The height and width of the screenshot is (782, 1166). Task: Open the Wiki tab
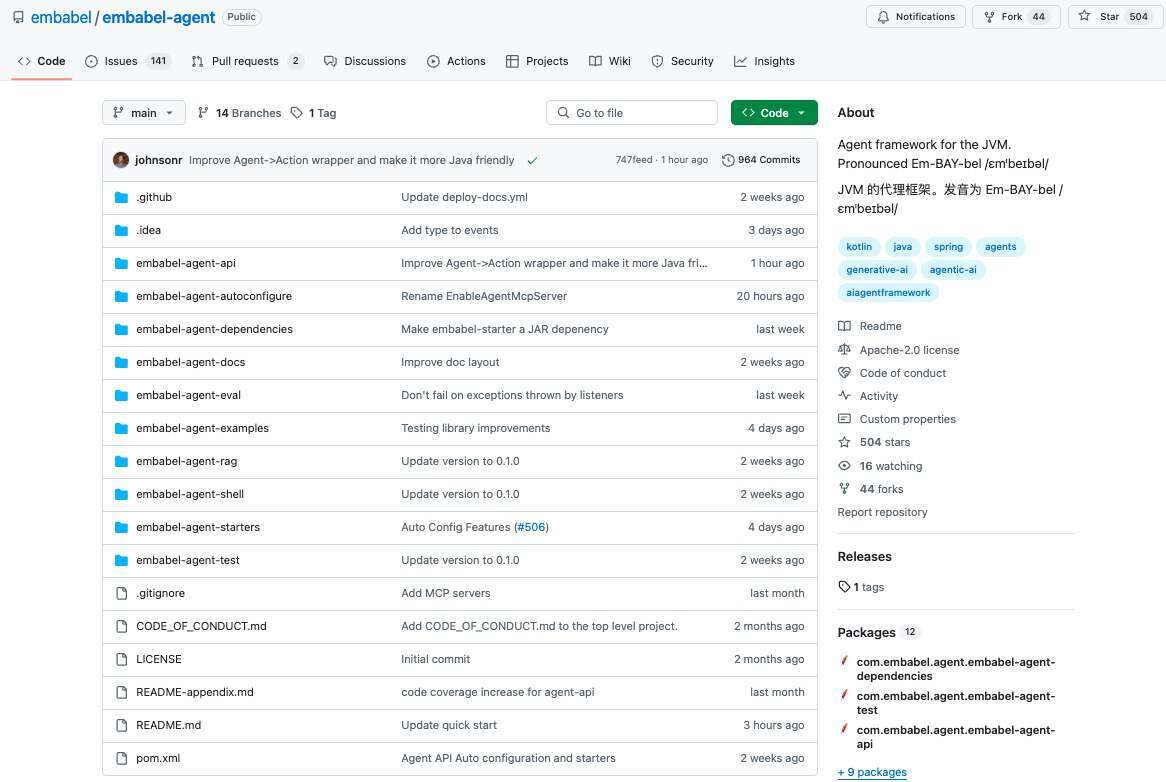coord(610,62)
